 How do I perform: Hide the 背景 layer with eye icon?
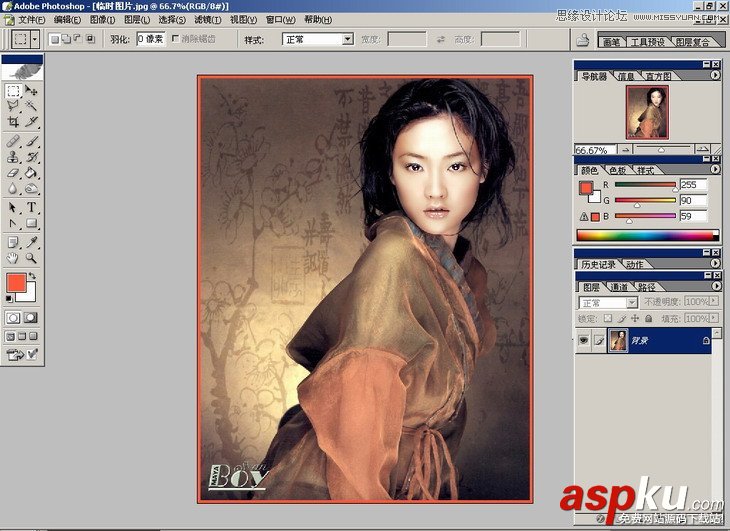(583, 341)
